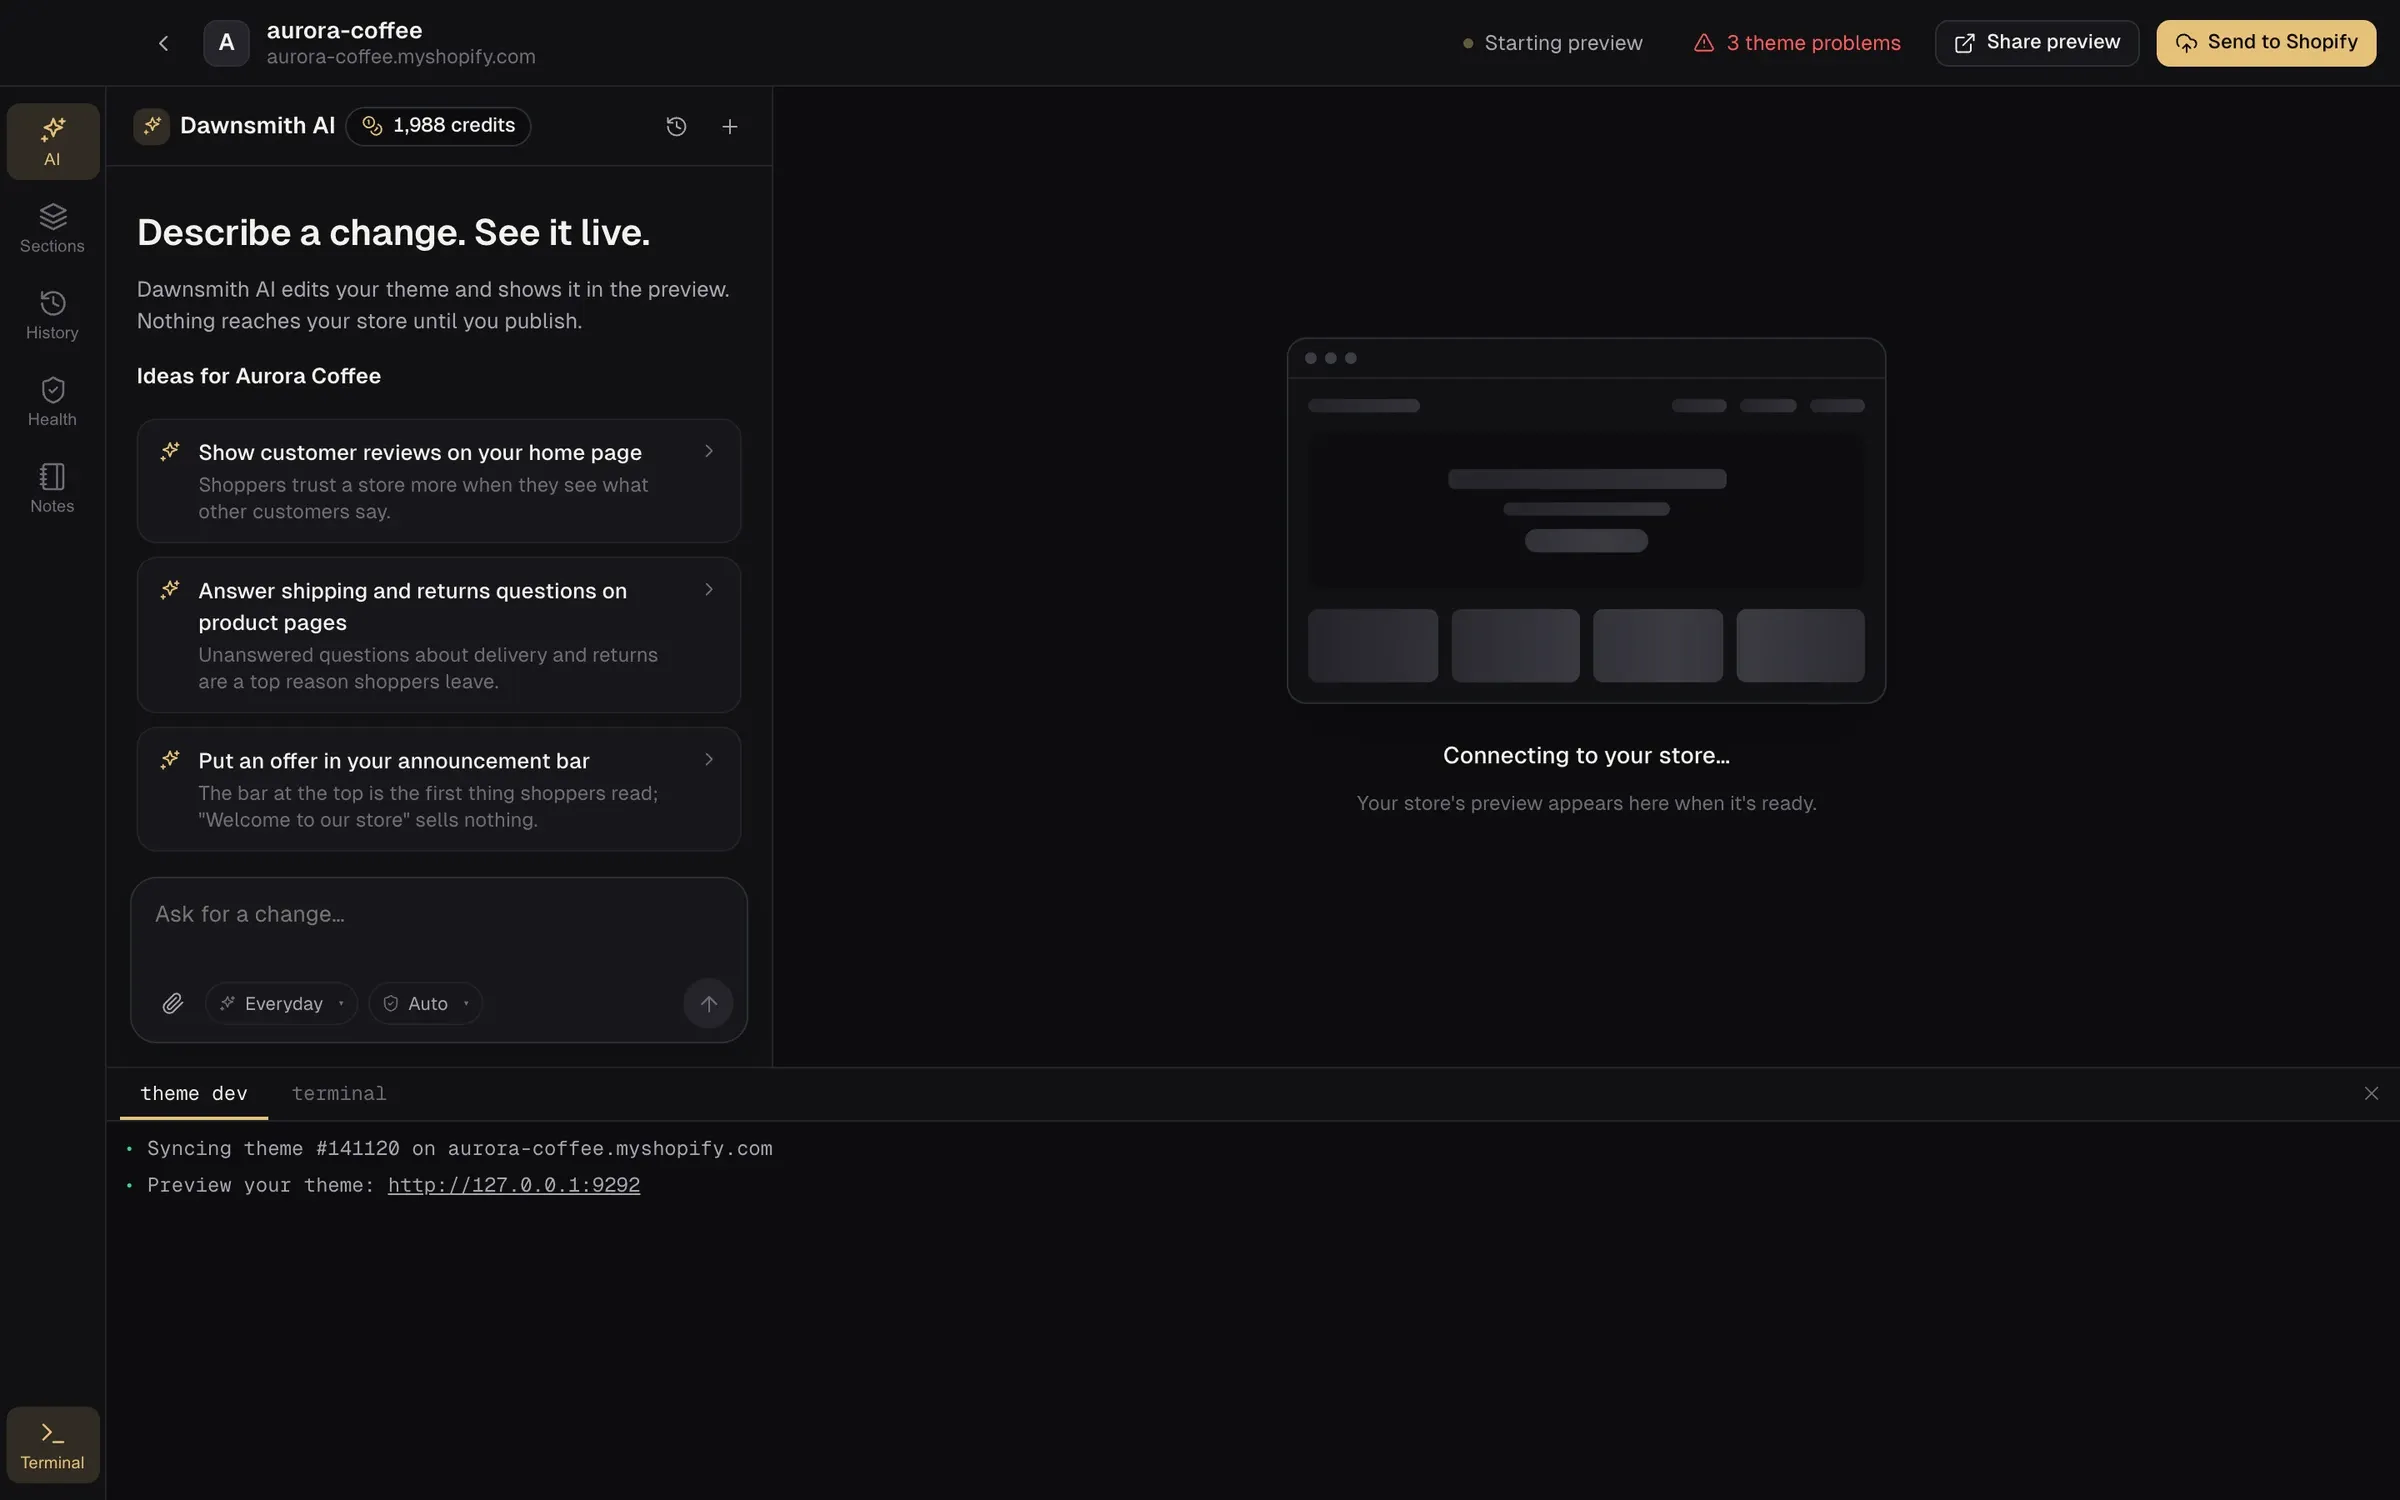Screen dimensions: 2400x1500
Task: Click the 'Syncing theme #141120' log line
Action: coord(460,1149)
